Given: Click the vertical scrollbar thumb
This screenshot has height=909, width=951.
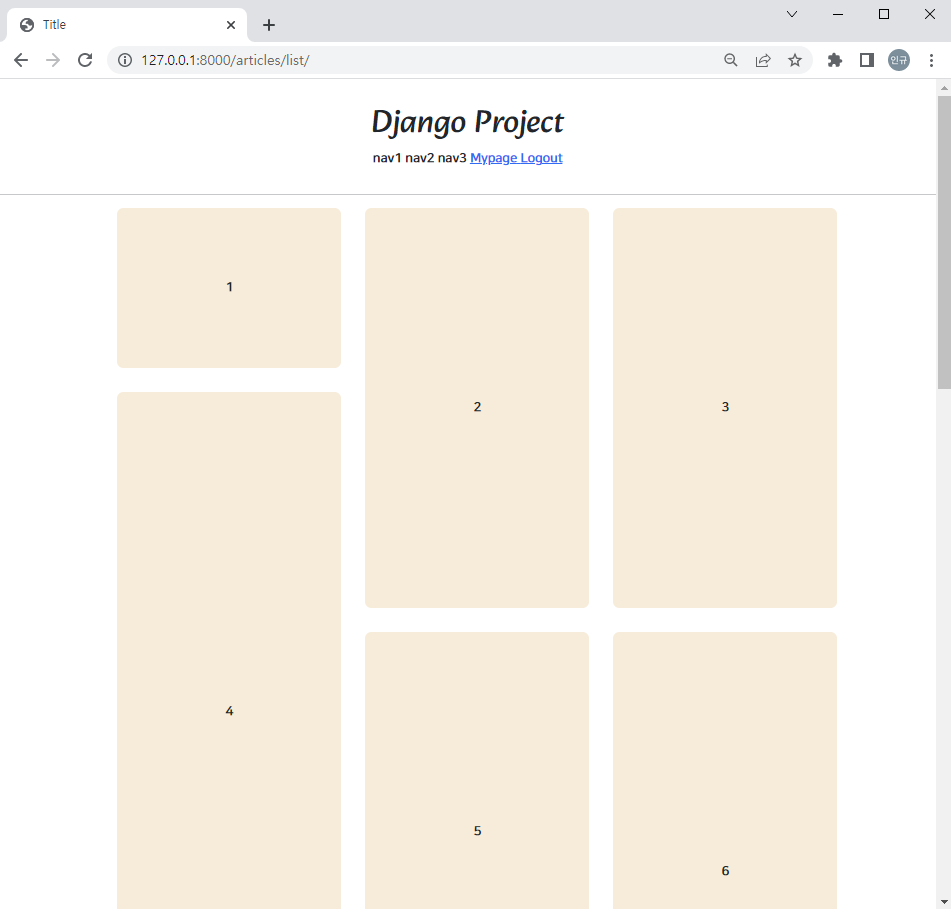Looking at the screenshot, I should click(944, 242).
